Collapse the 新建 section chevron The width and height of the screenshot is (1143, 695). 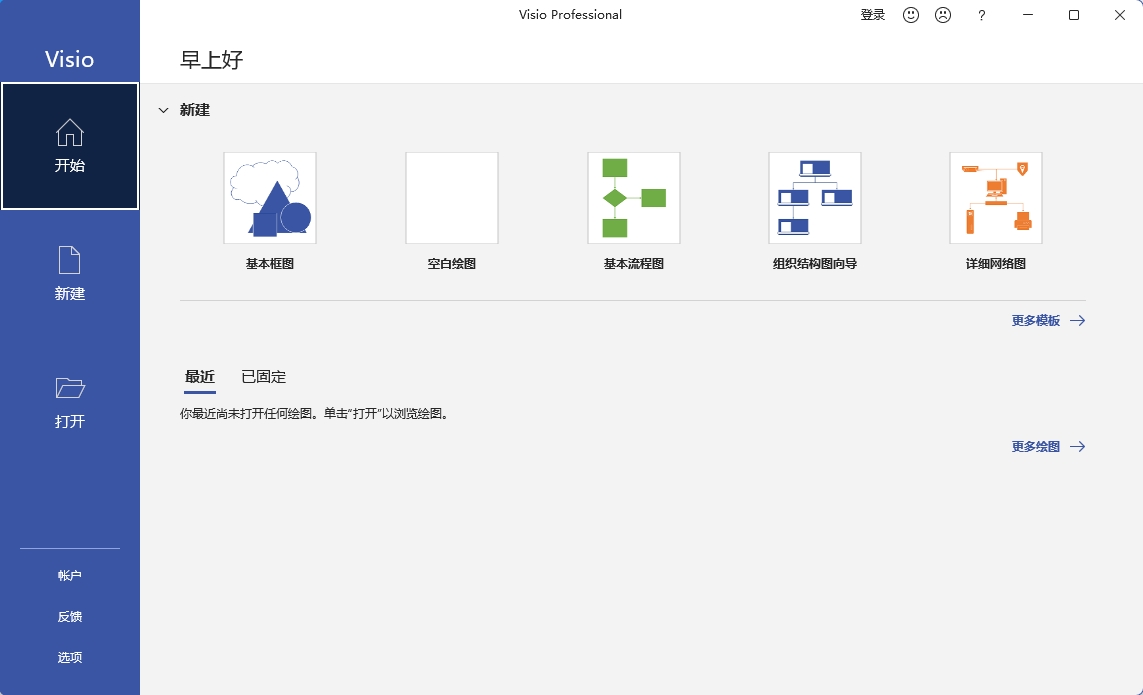point(163,110)
